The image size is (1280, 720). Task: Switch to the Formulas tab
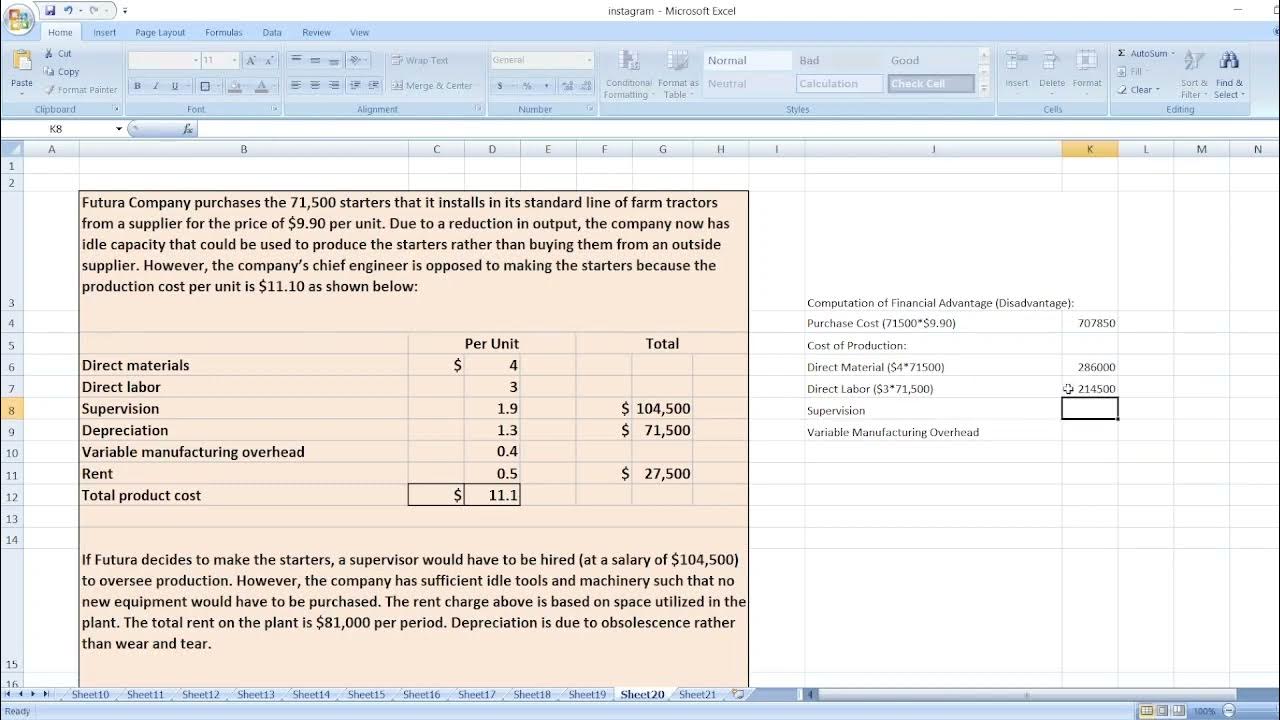pos(224,32)
